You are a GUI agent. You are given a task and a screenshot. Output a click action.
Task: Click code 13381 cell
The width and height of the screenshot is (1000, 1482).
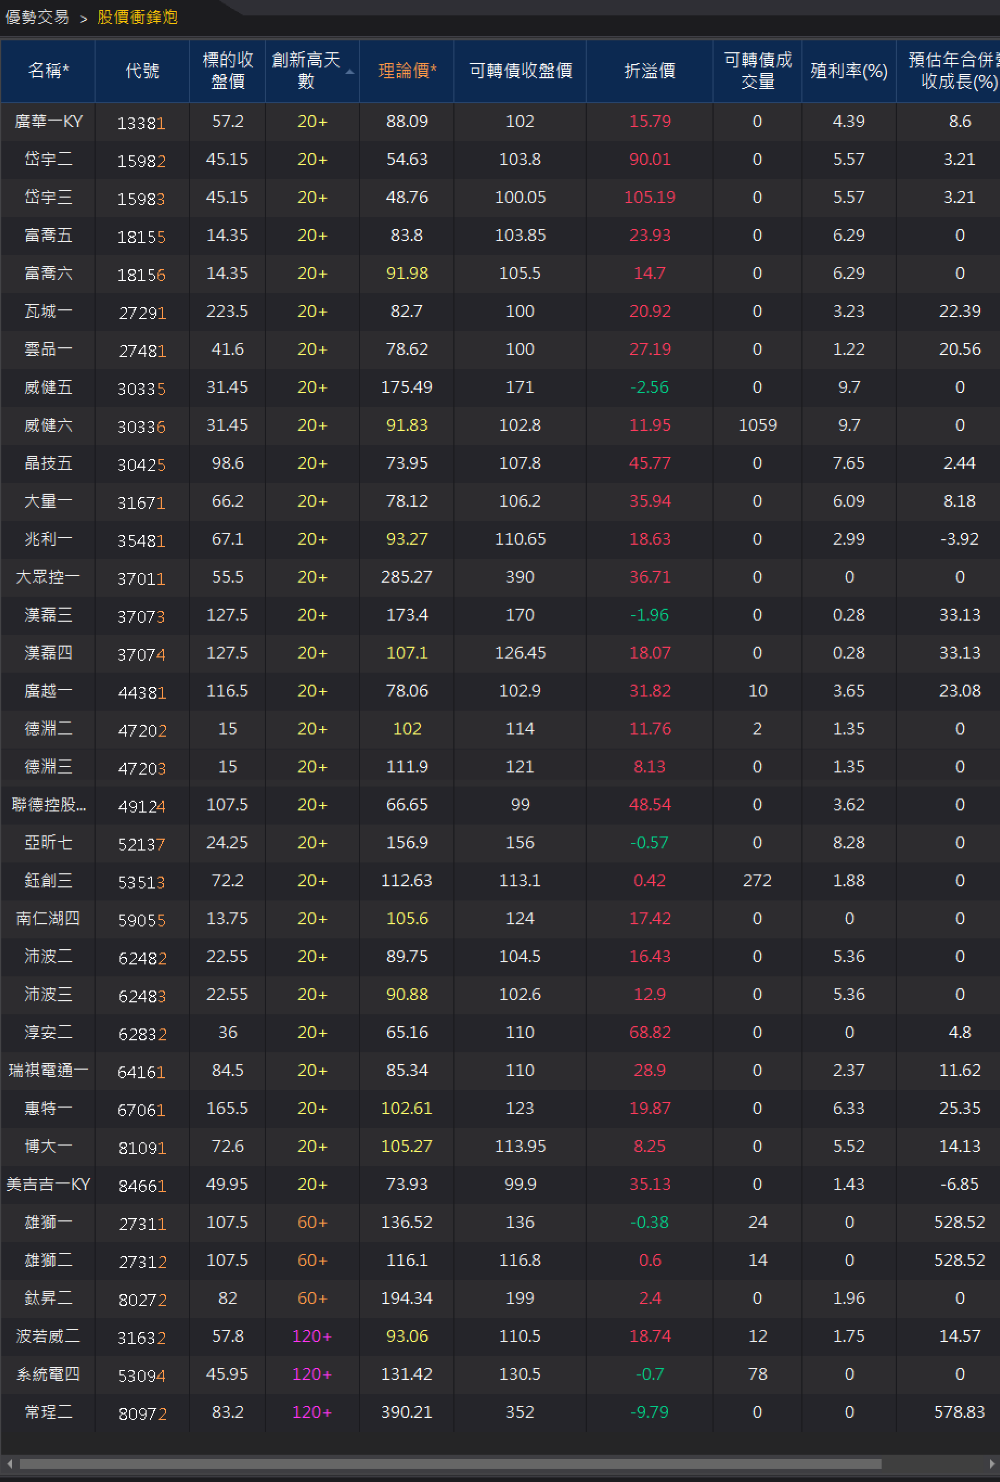142,123
